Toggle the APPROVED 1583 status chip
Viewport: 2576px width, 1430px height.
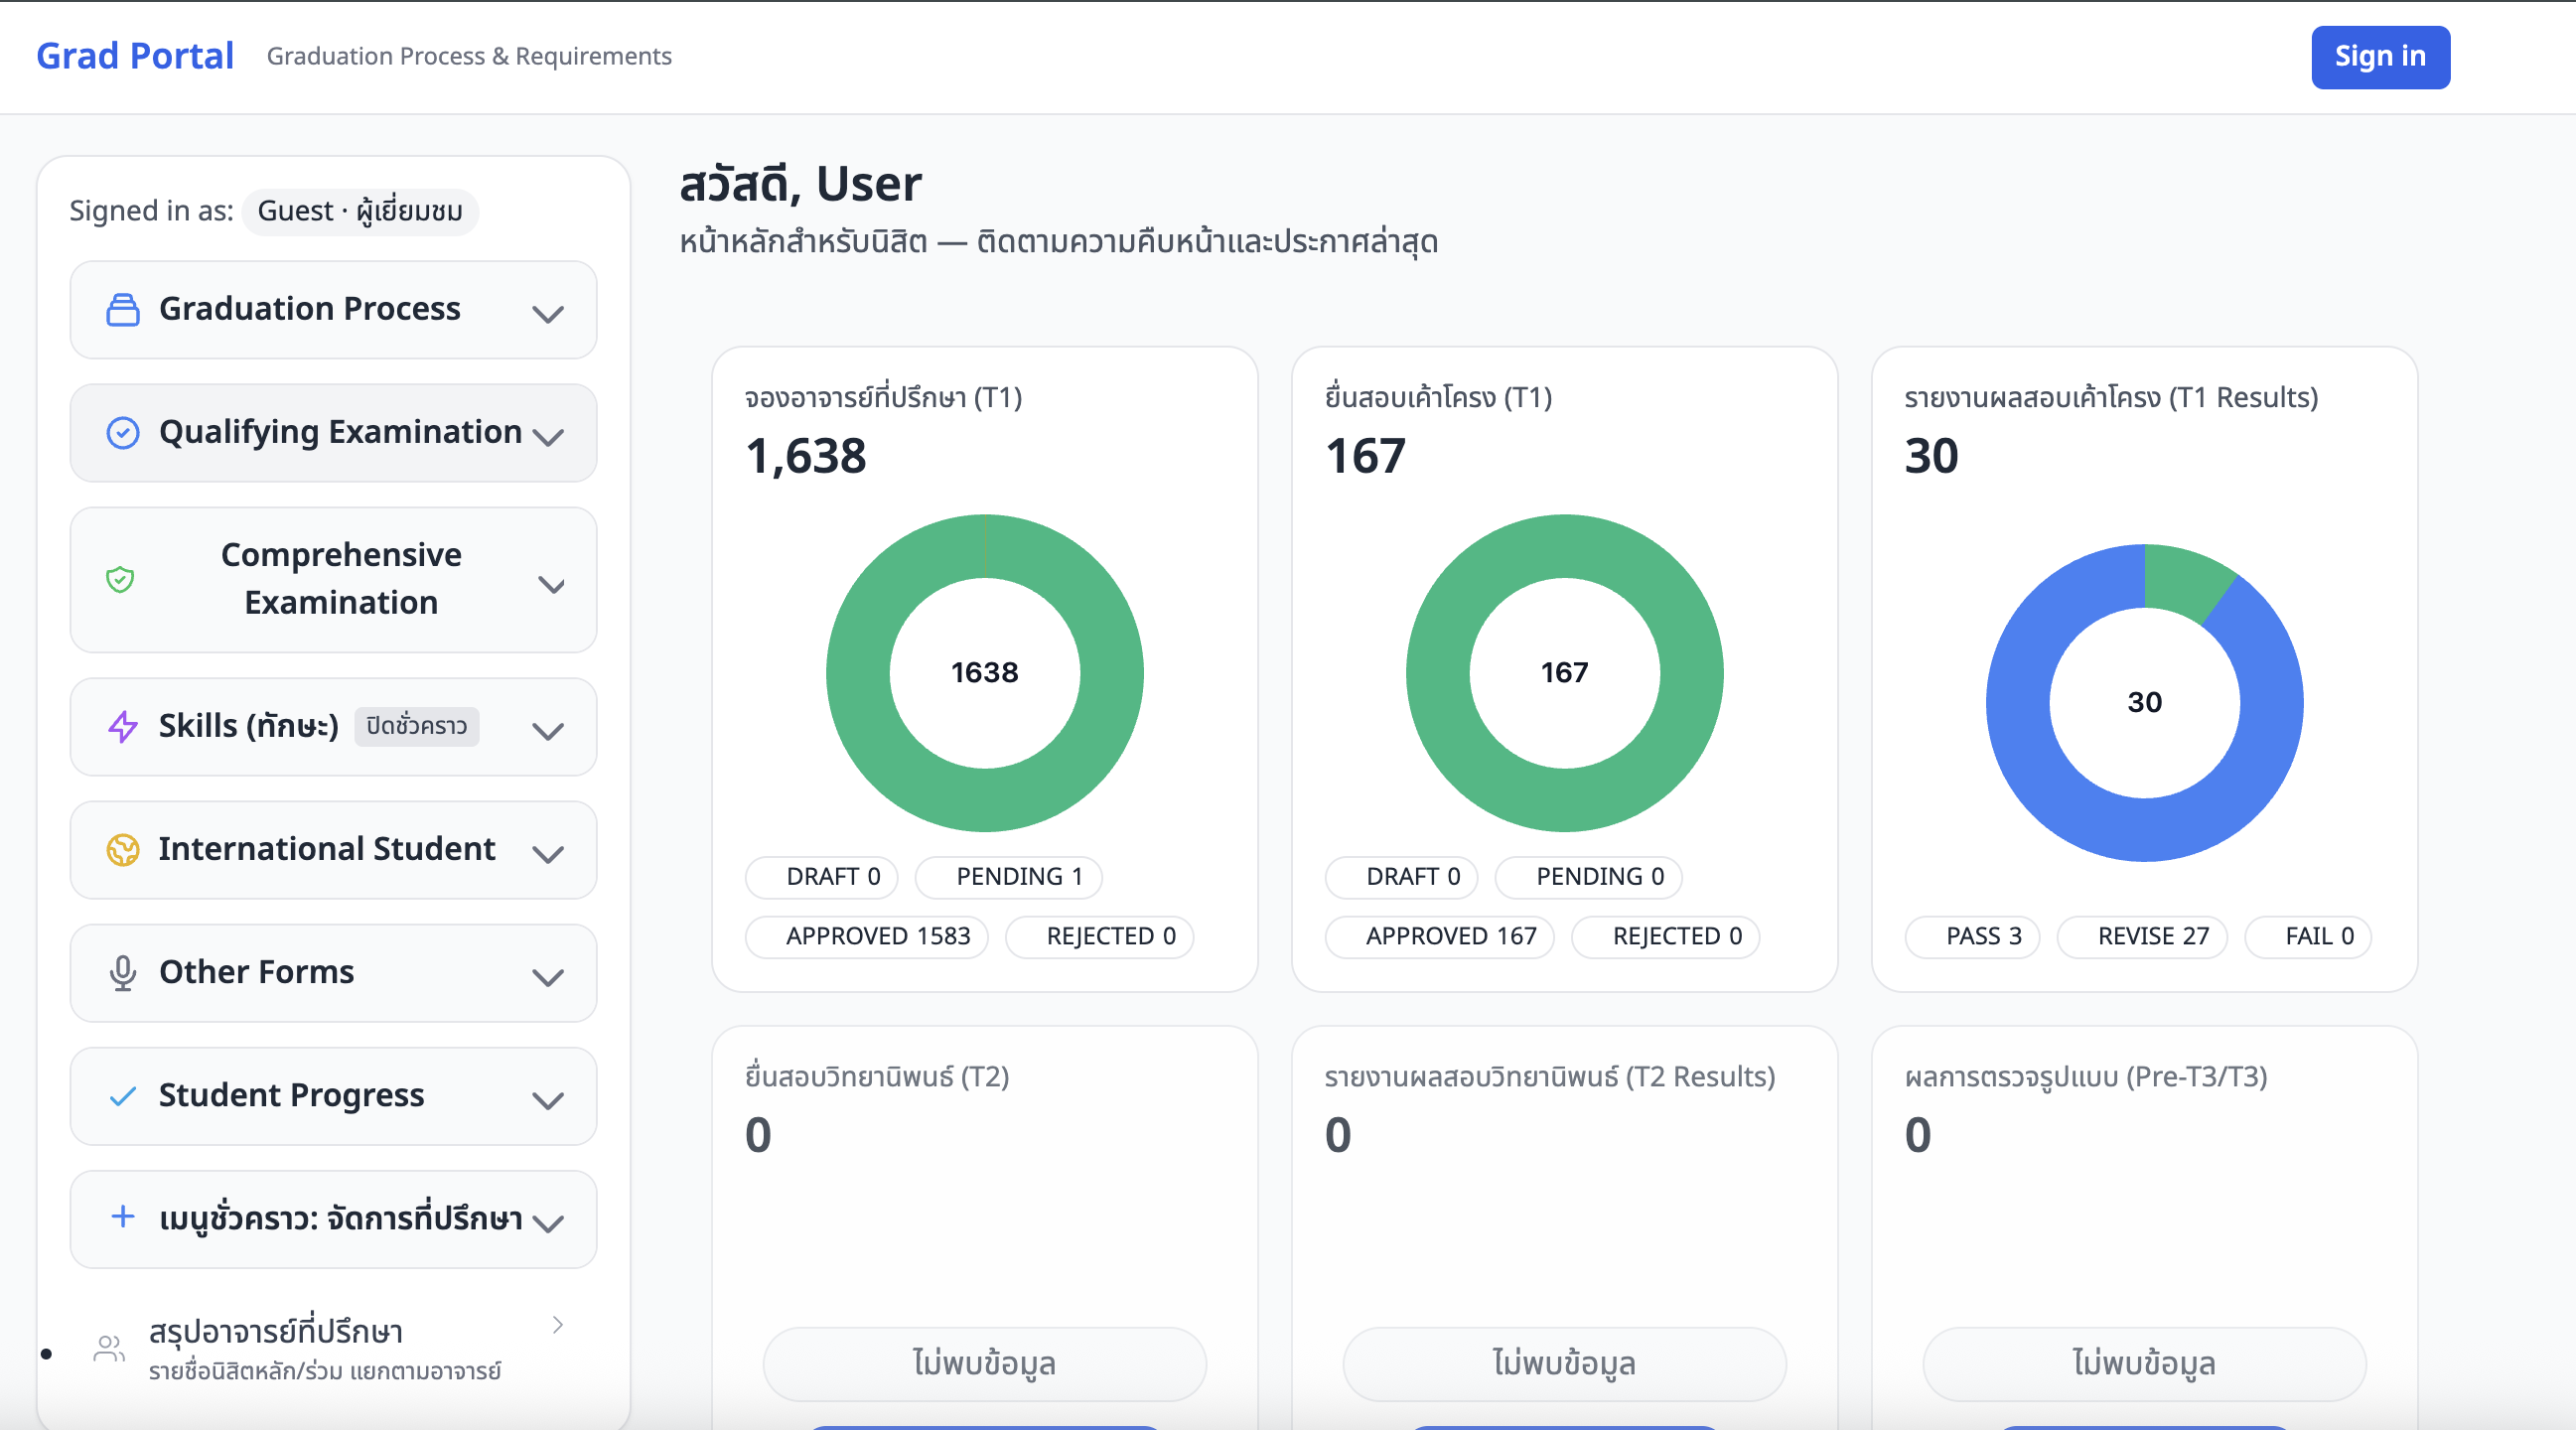pos(866,936)
